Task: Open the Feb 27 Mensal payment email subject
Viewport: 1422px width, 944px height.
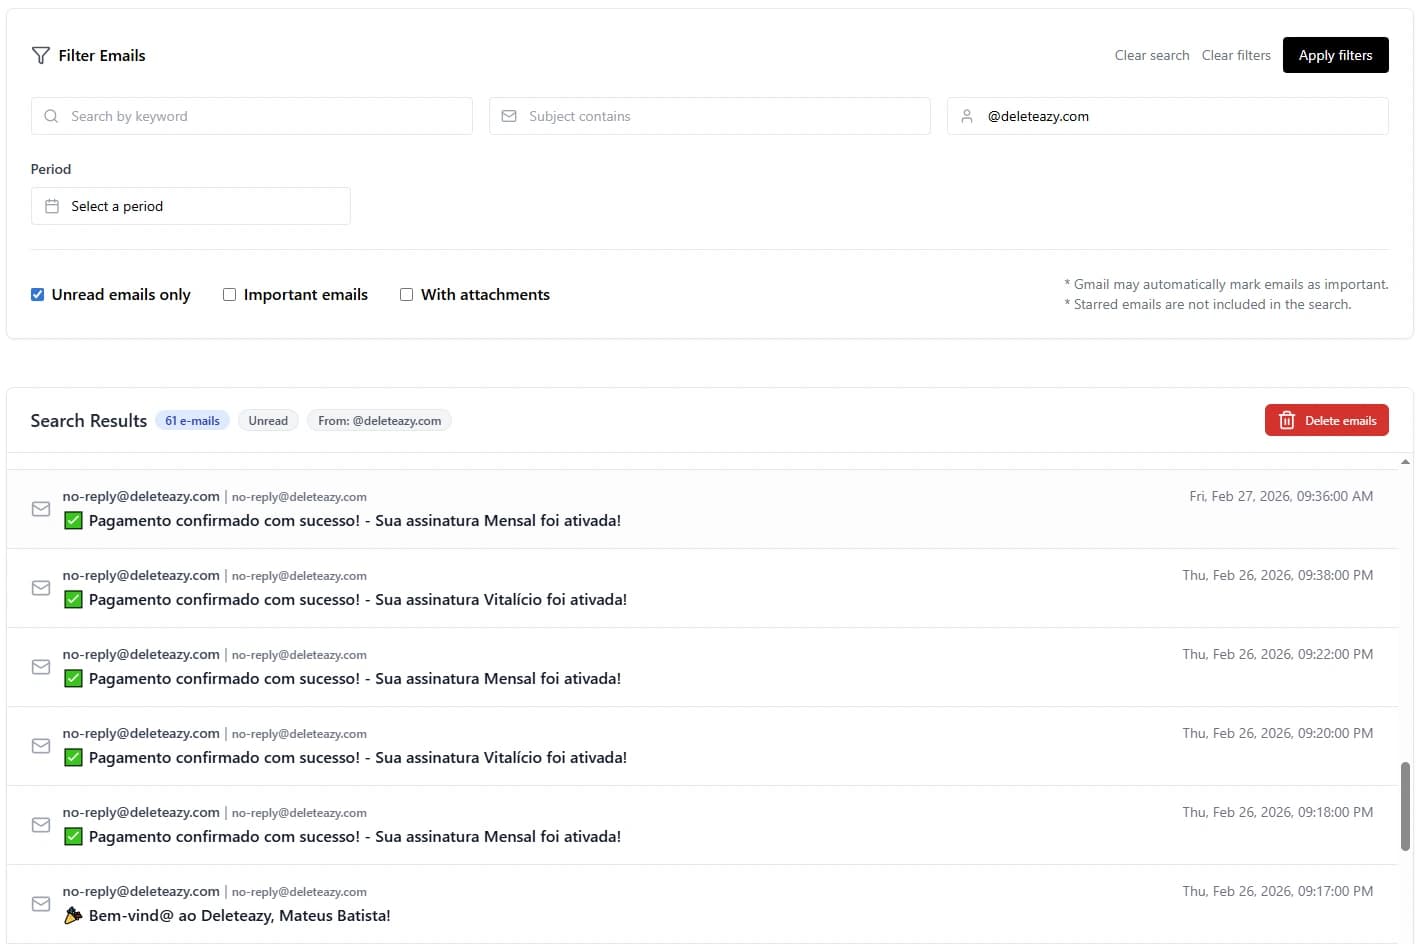Action: [355, 521]
